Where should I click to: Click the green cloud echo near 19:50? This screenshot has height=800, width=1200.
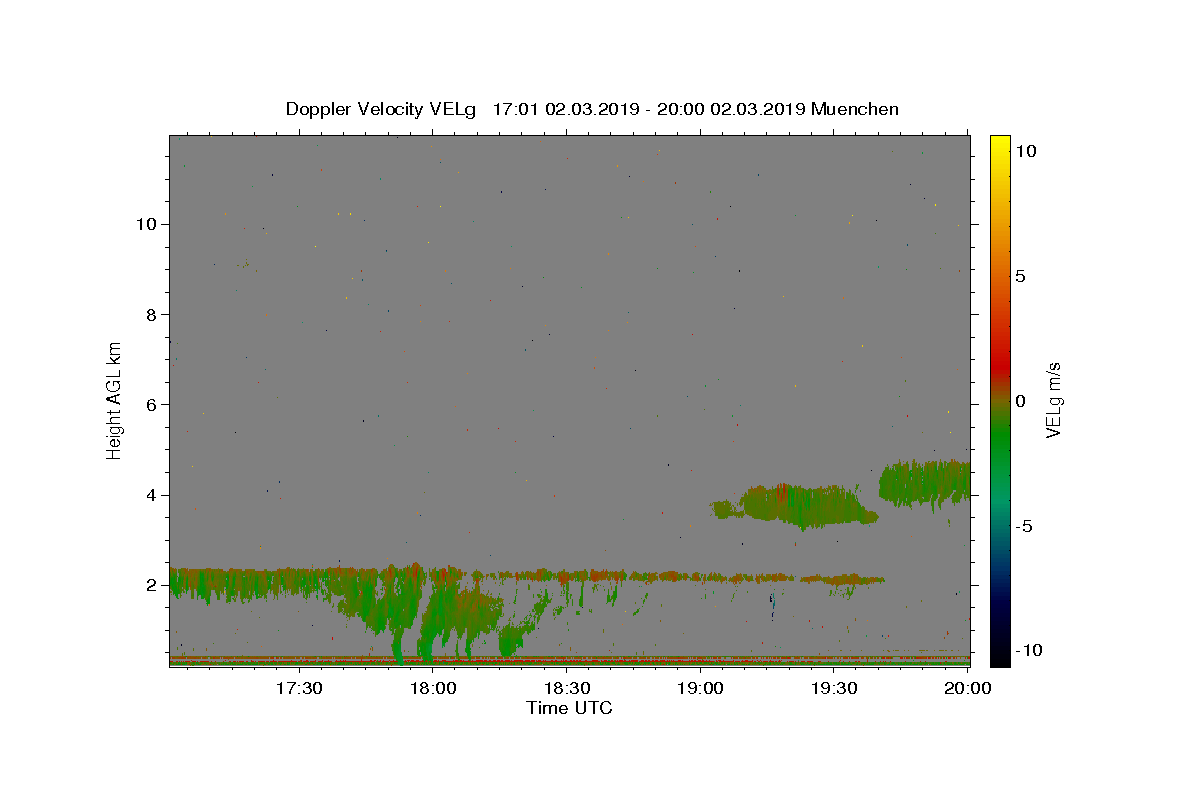click(925, 482)
